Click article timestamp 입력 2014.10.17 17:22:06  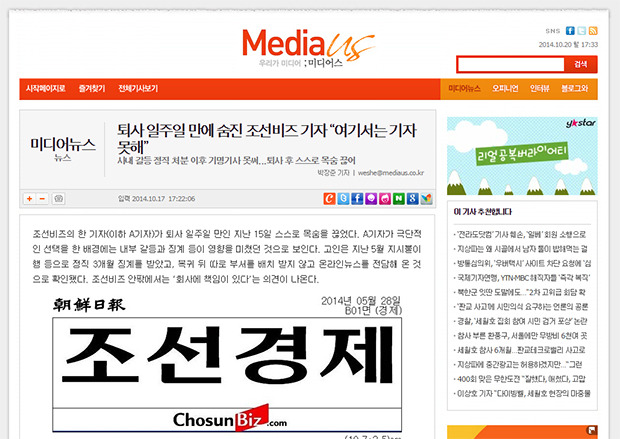157,199
